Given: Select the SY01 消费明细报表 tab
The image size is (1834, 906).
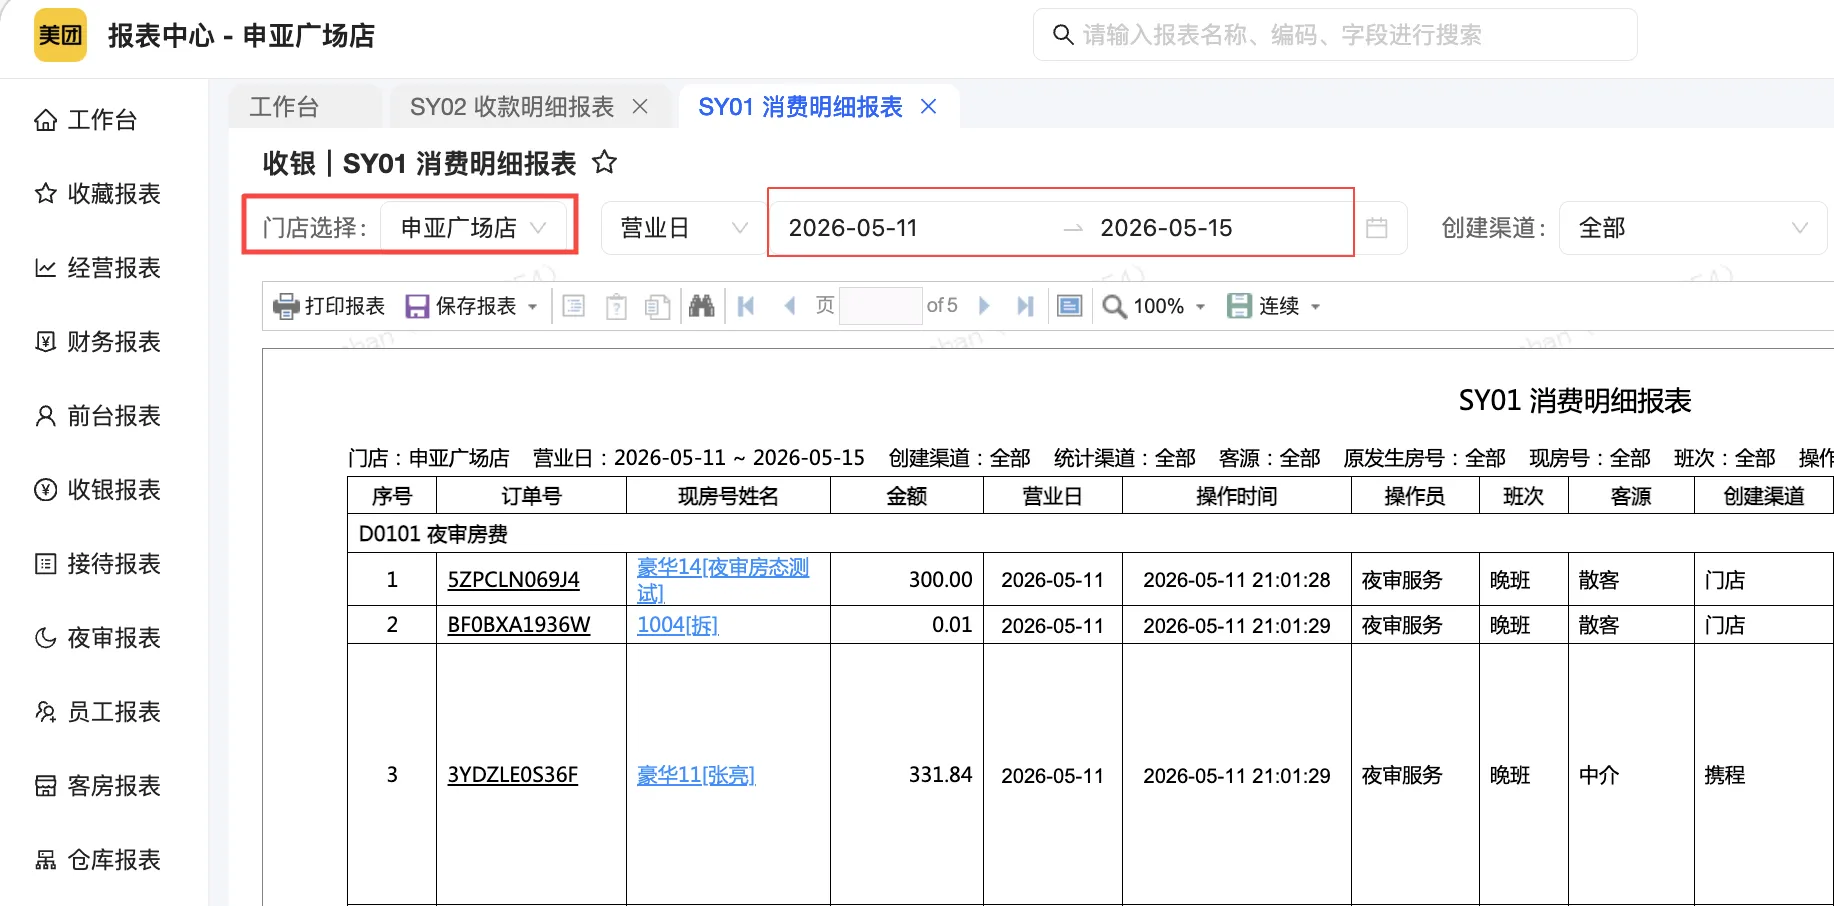Looking at the screenshot, I should pyautogui.click(x=800, y=107).
